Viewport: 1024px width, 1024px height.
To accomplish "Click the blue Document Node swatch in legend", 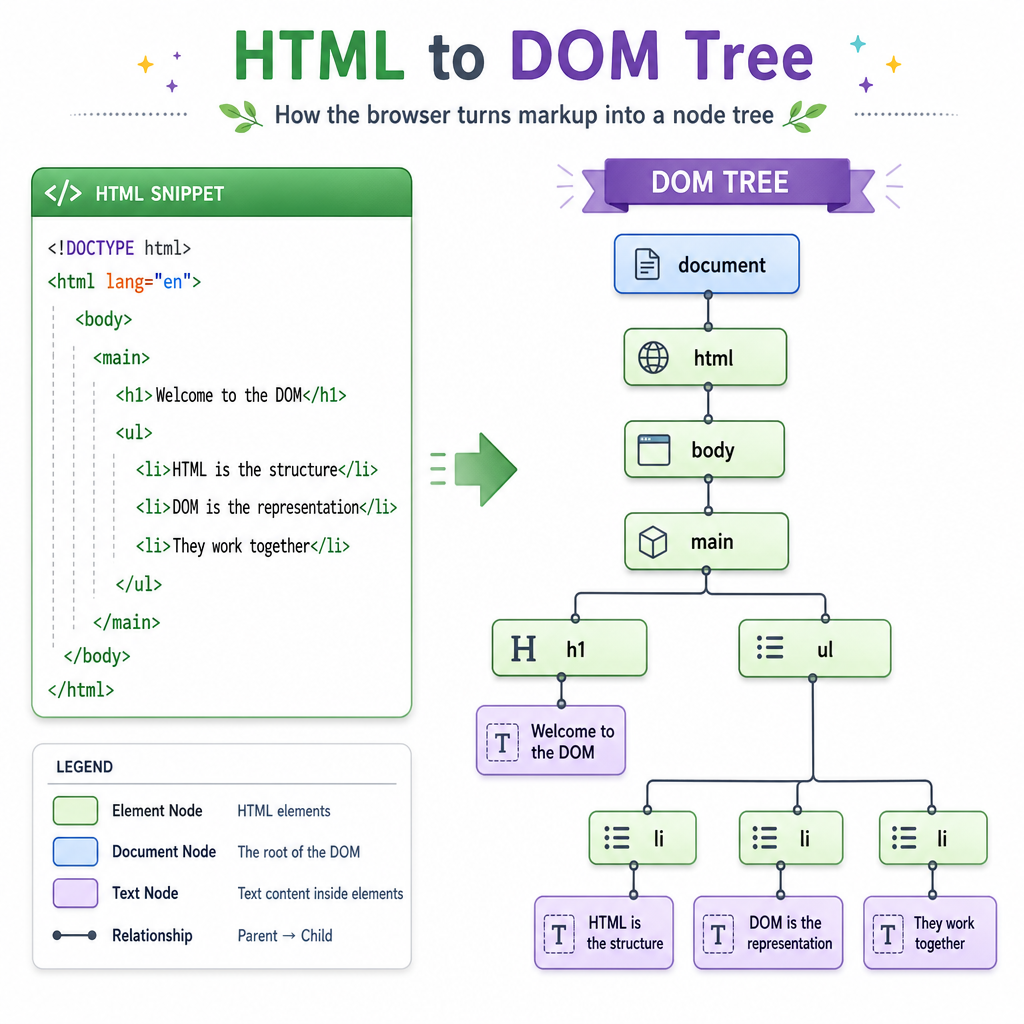I will (75, 852).
